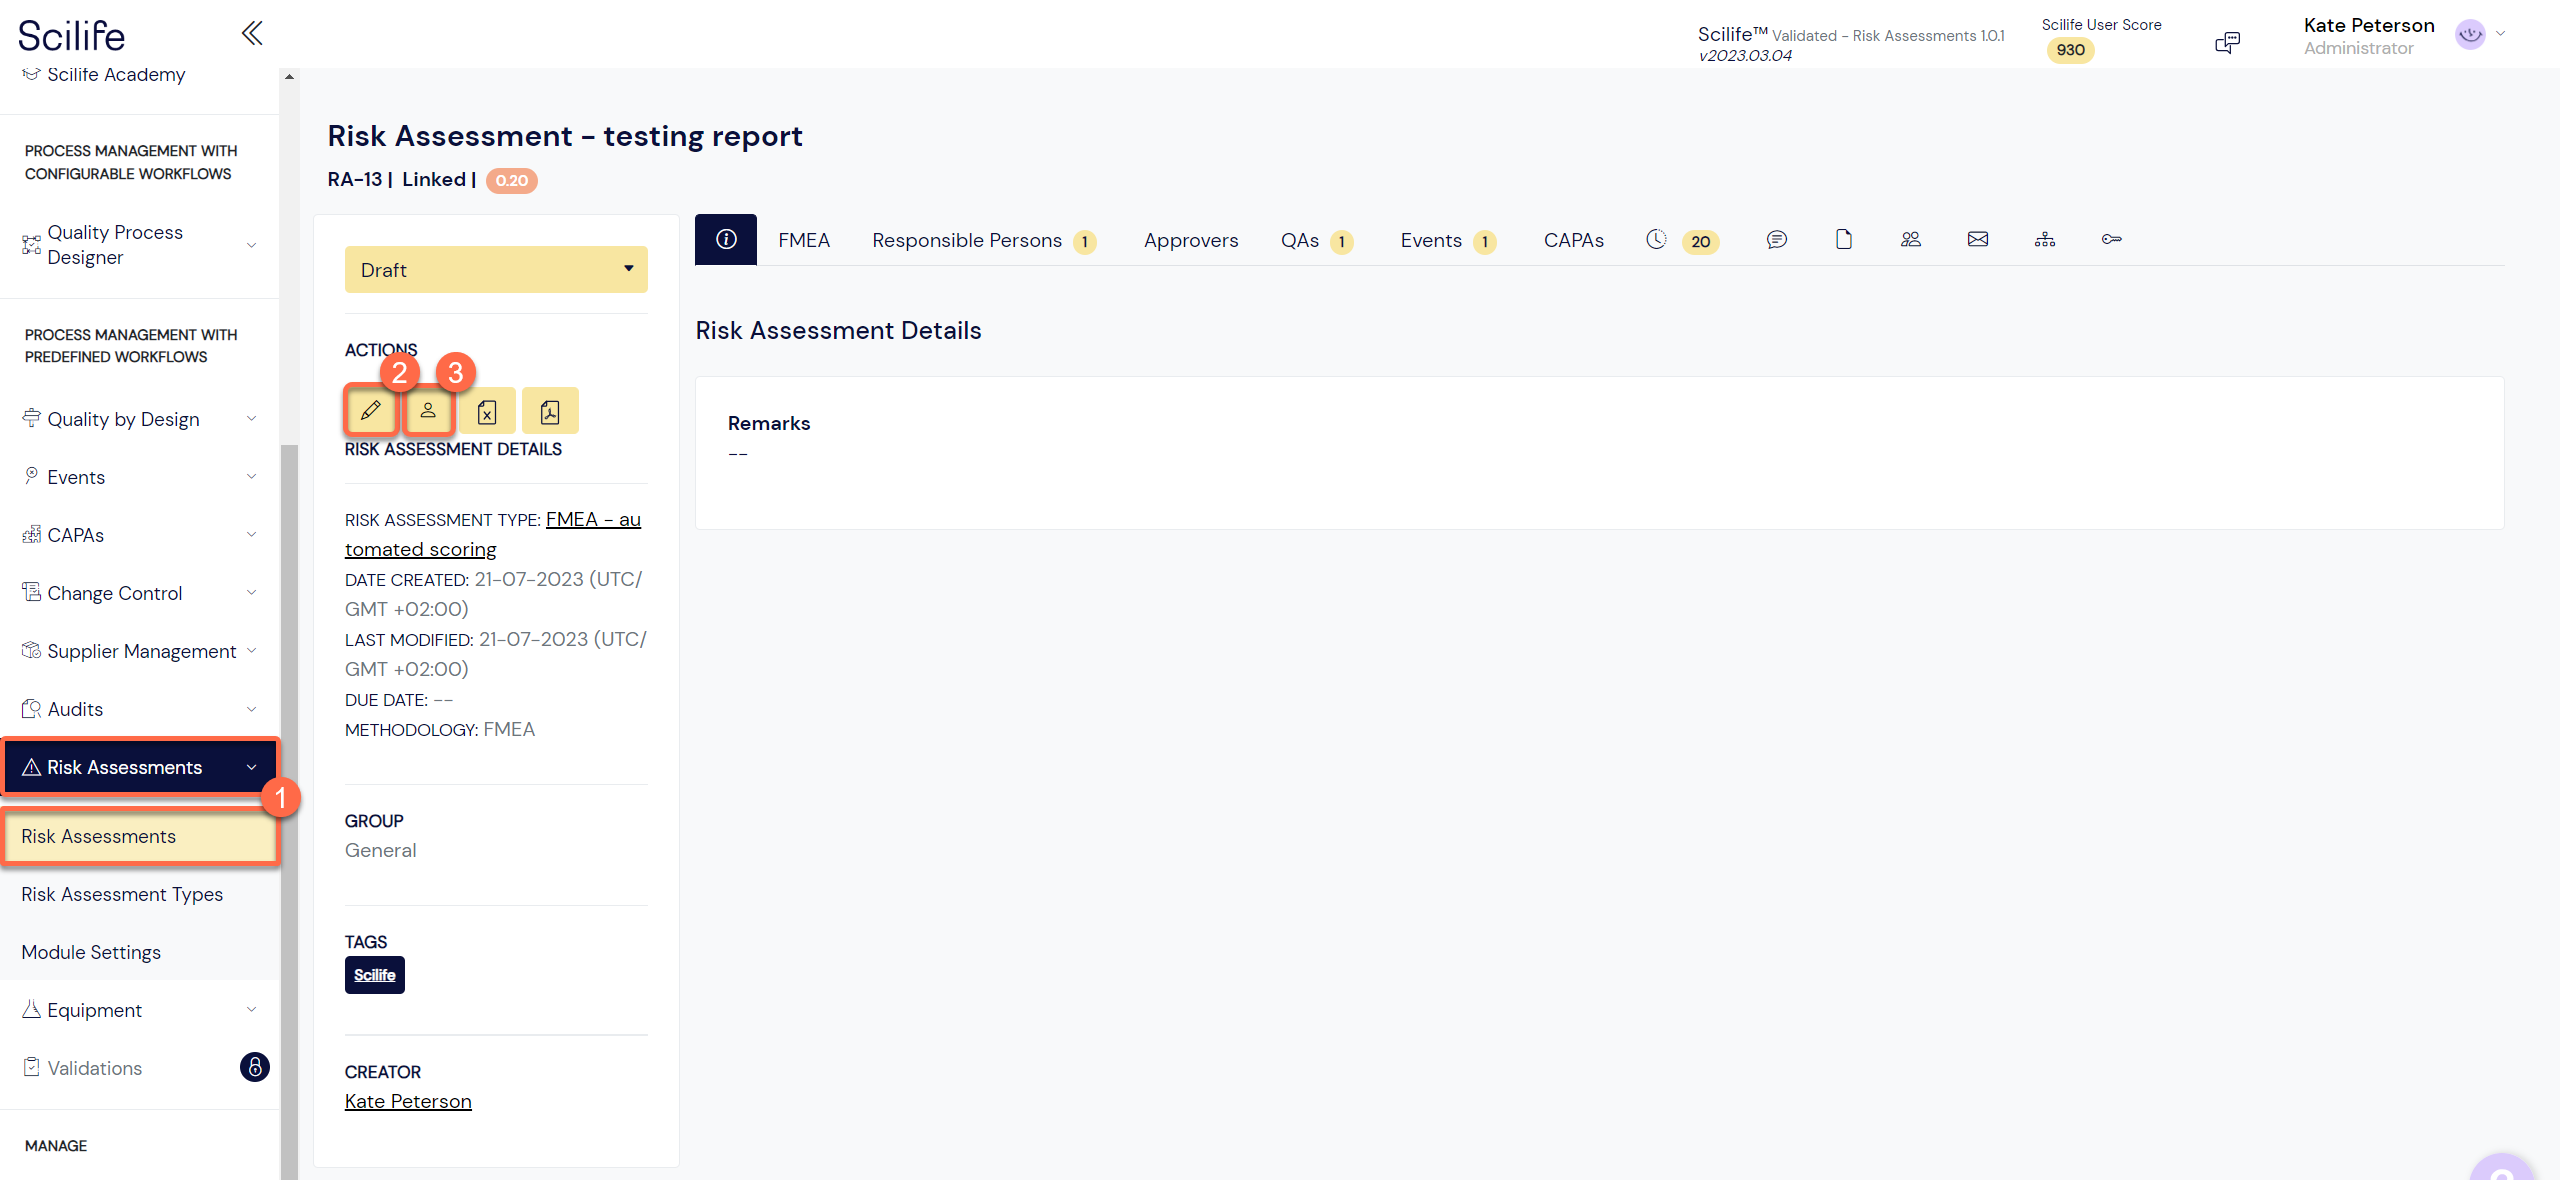The image size is (2560, 1180).
Task: Expand the Supplier Management chevron
Action: pos(252,651)
